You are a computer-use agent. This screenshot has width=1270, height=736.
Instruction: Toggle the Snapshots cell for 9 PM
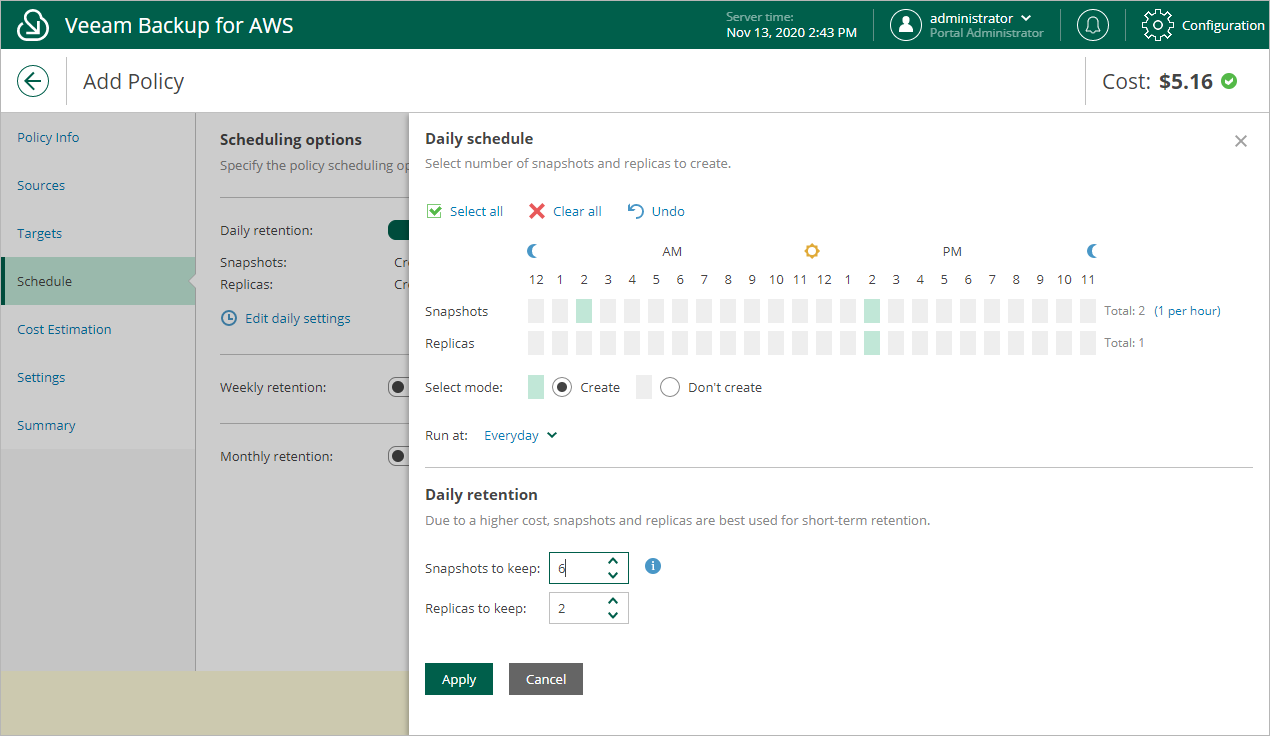[x=1040, y=311]
